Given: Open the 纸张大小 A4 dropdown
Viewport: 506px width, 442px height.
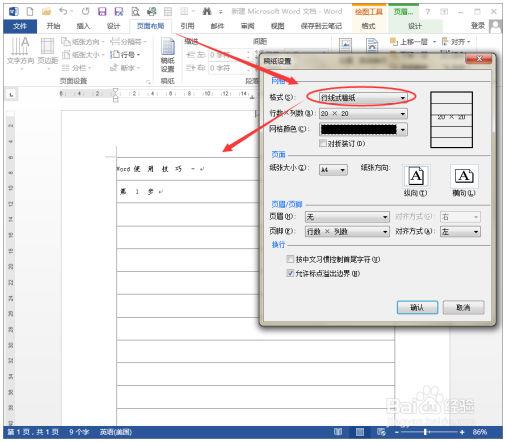Looking at the screenshot, I should (333, 170).
